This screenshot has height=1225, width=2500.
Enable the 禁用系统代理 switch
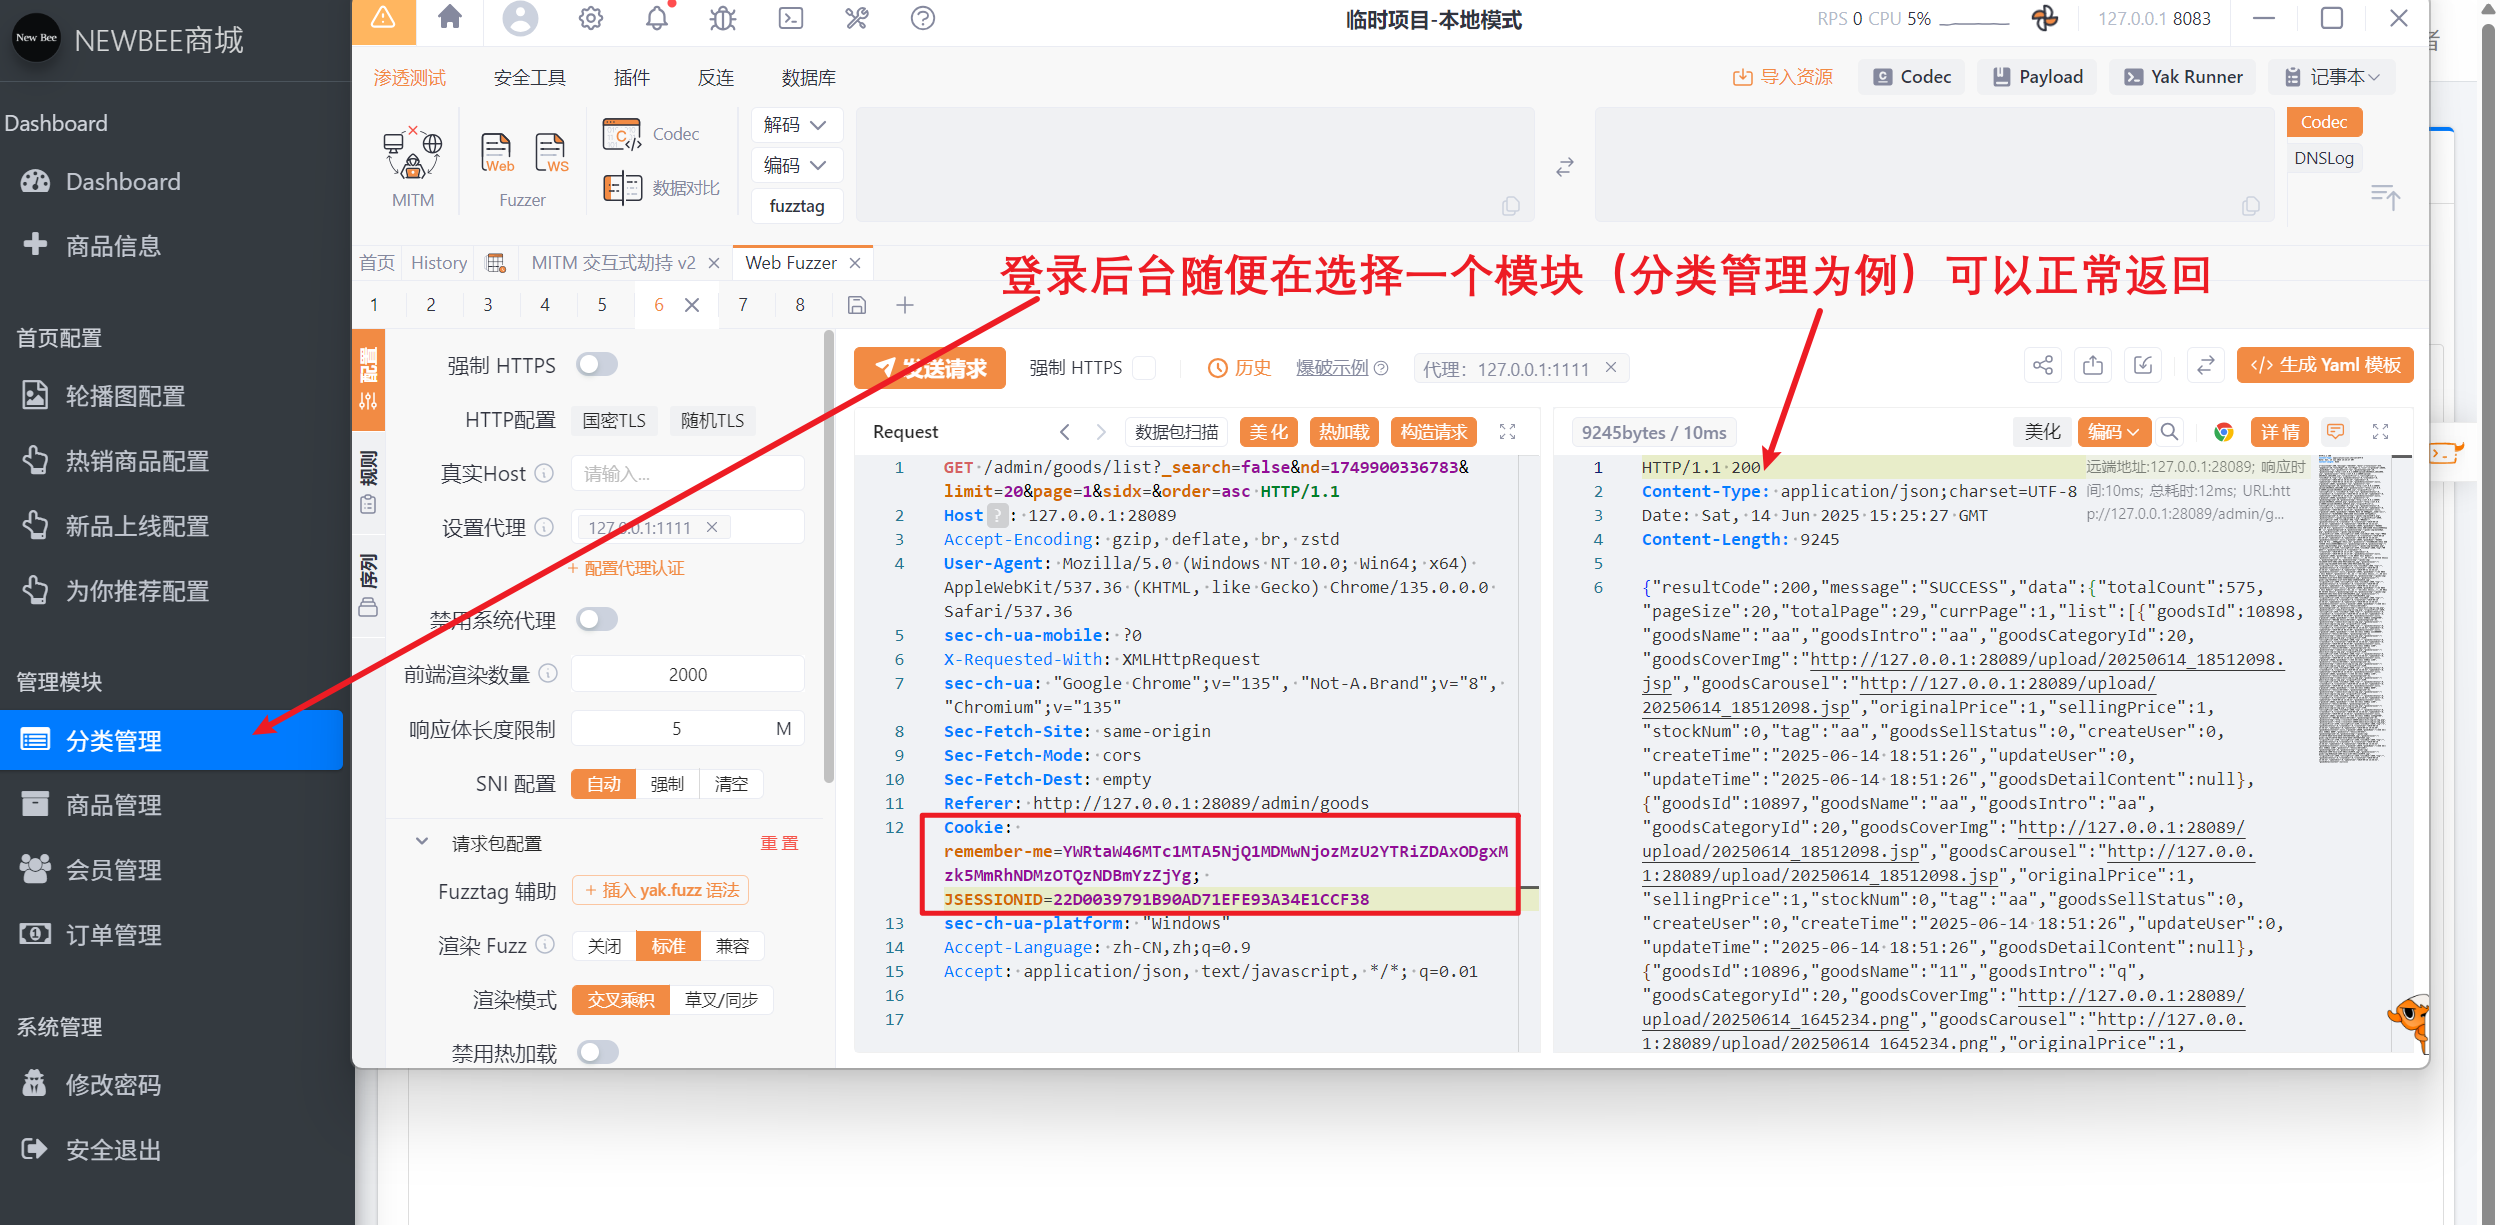pyautogui.click(x=597, y=620)
